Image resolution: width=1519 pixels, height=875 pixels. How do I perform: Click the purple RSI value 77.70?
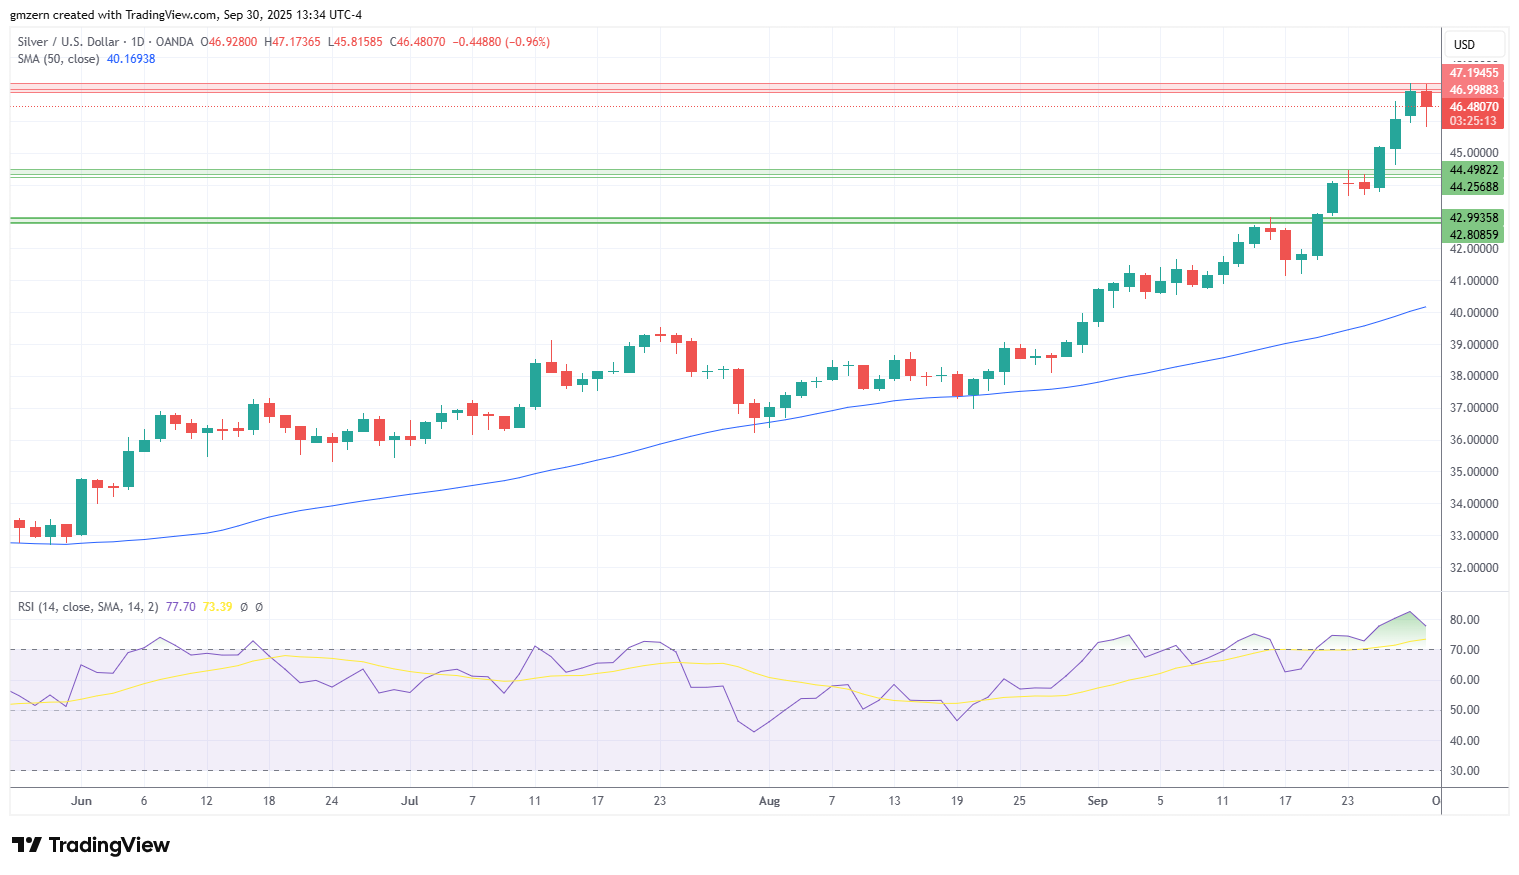(181, 607)
